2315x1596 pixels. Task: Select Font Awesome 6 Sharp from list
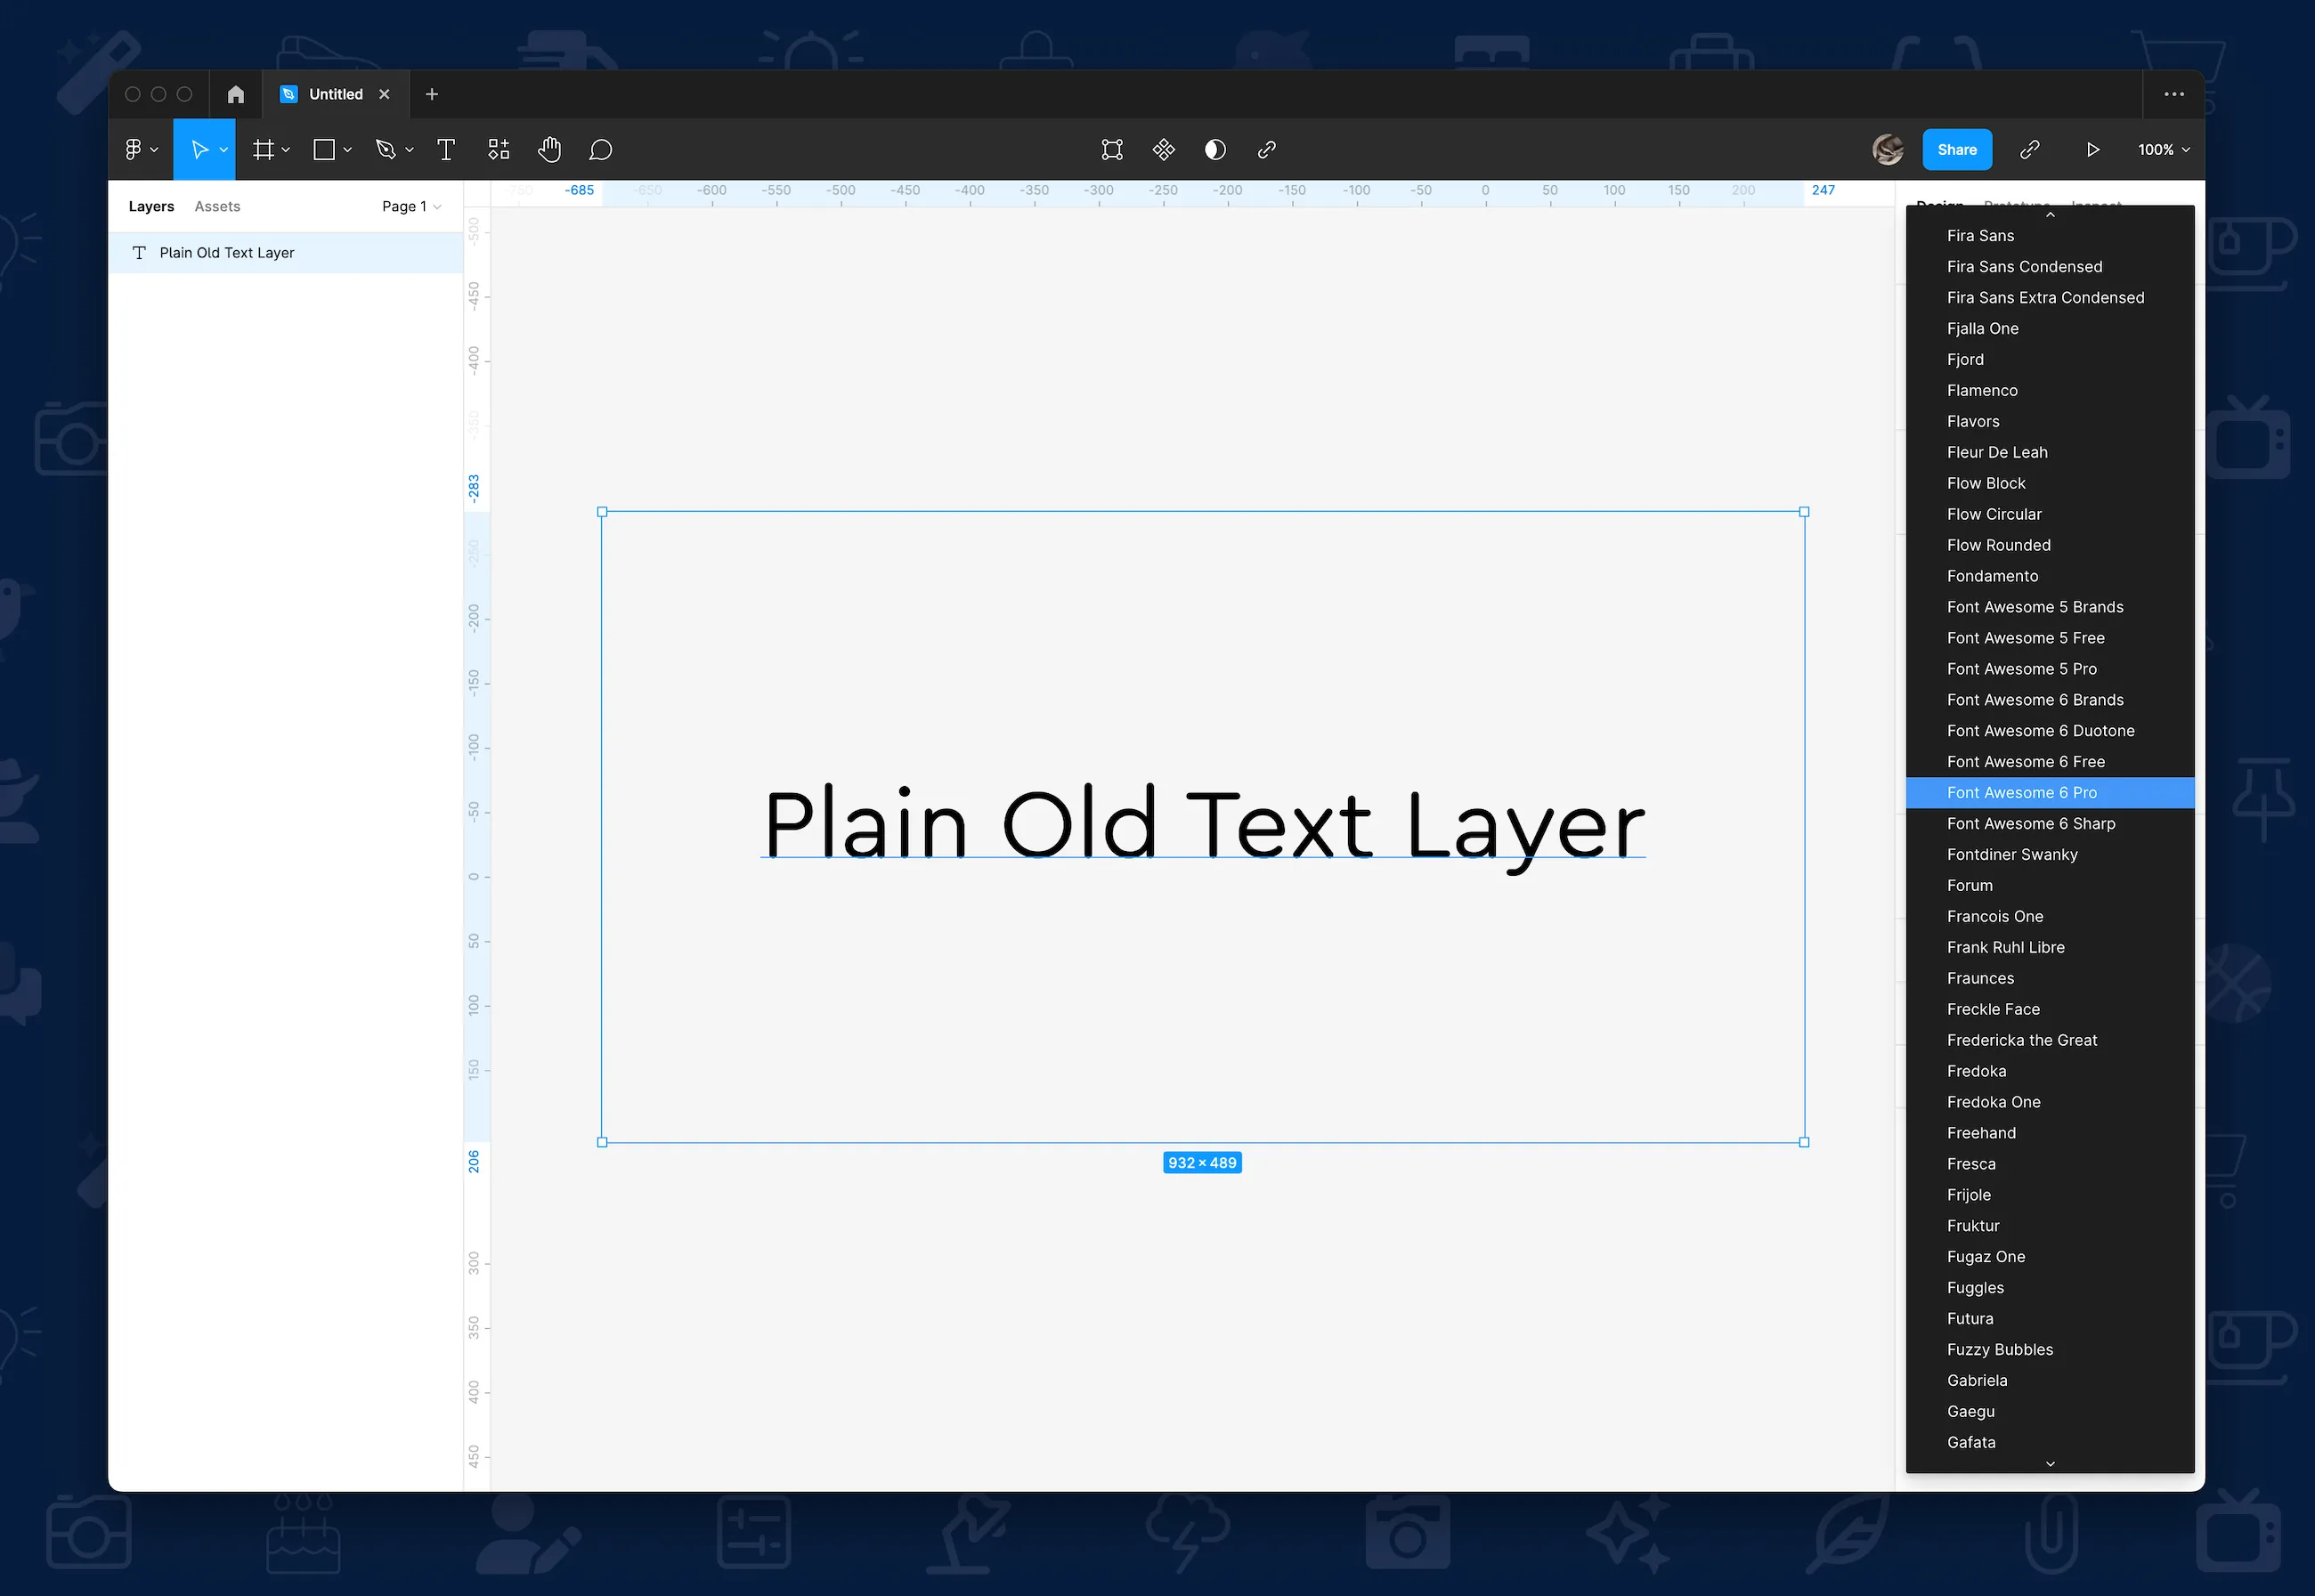click(x=2031, y=823)
